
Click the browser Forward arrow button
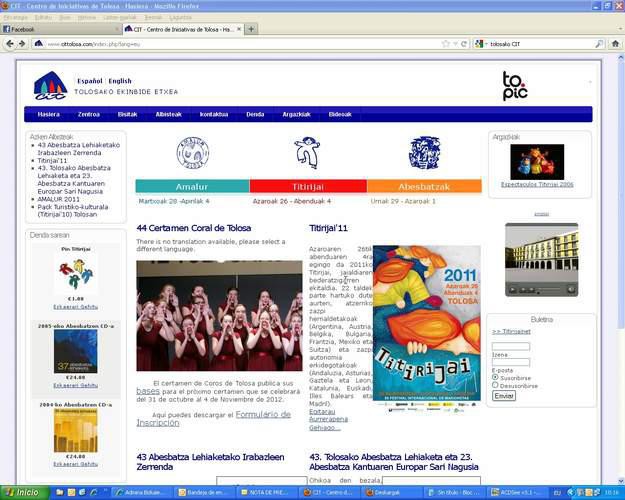click(x=22, y=44)
